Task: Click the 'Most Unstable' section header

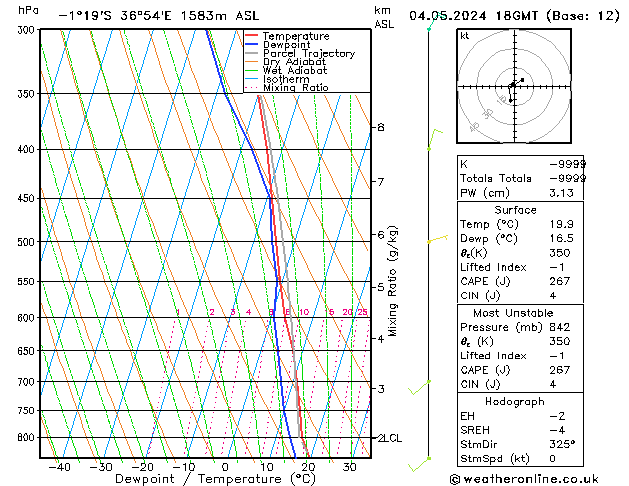Action: click(x=513, y=313)
